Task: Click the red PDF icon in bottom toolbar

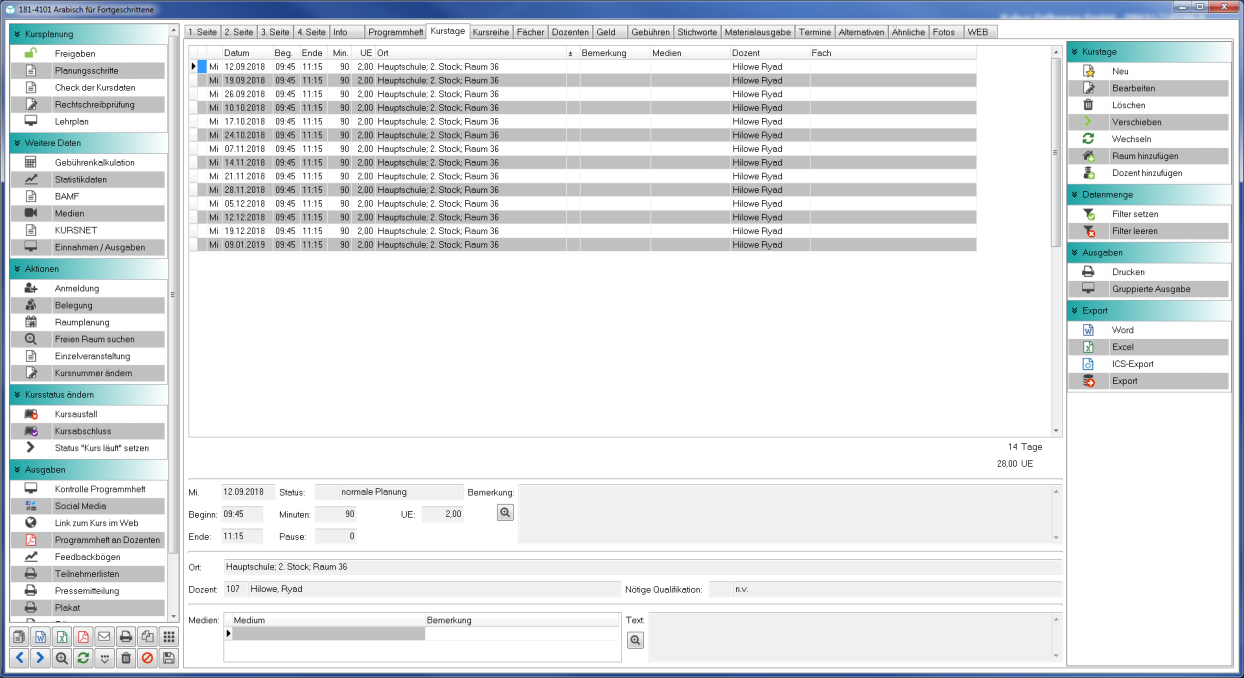Action: coord(83,636)
